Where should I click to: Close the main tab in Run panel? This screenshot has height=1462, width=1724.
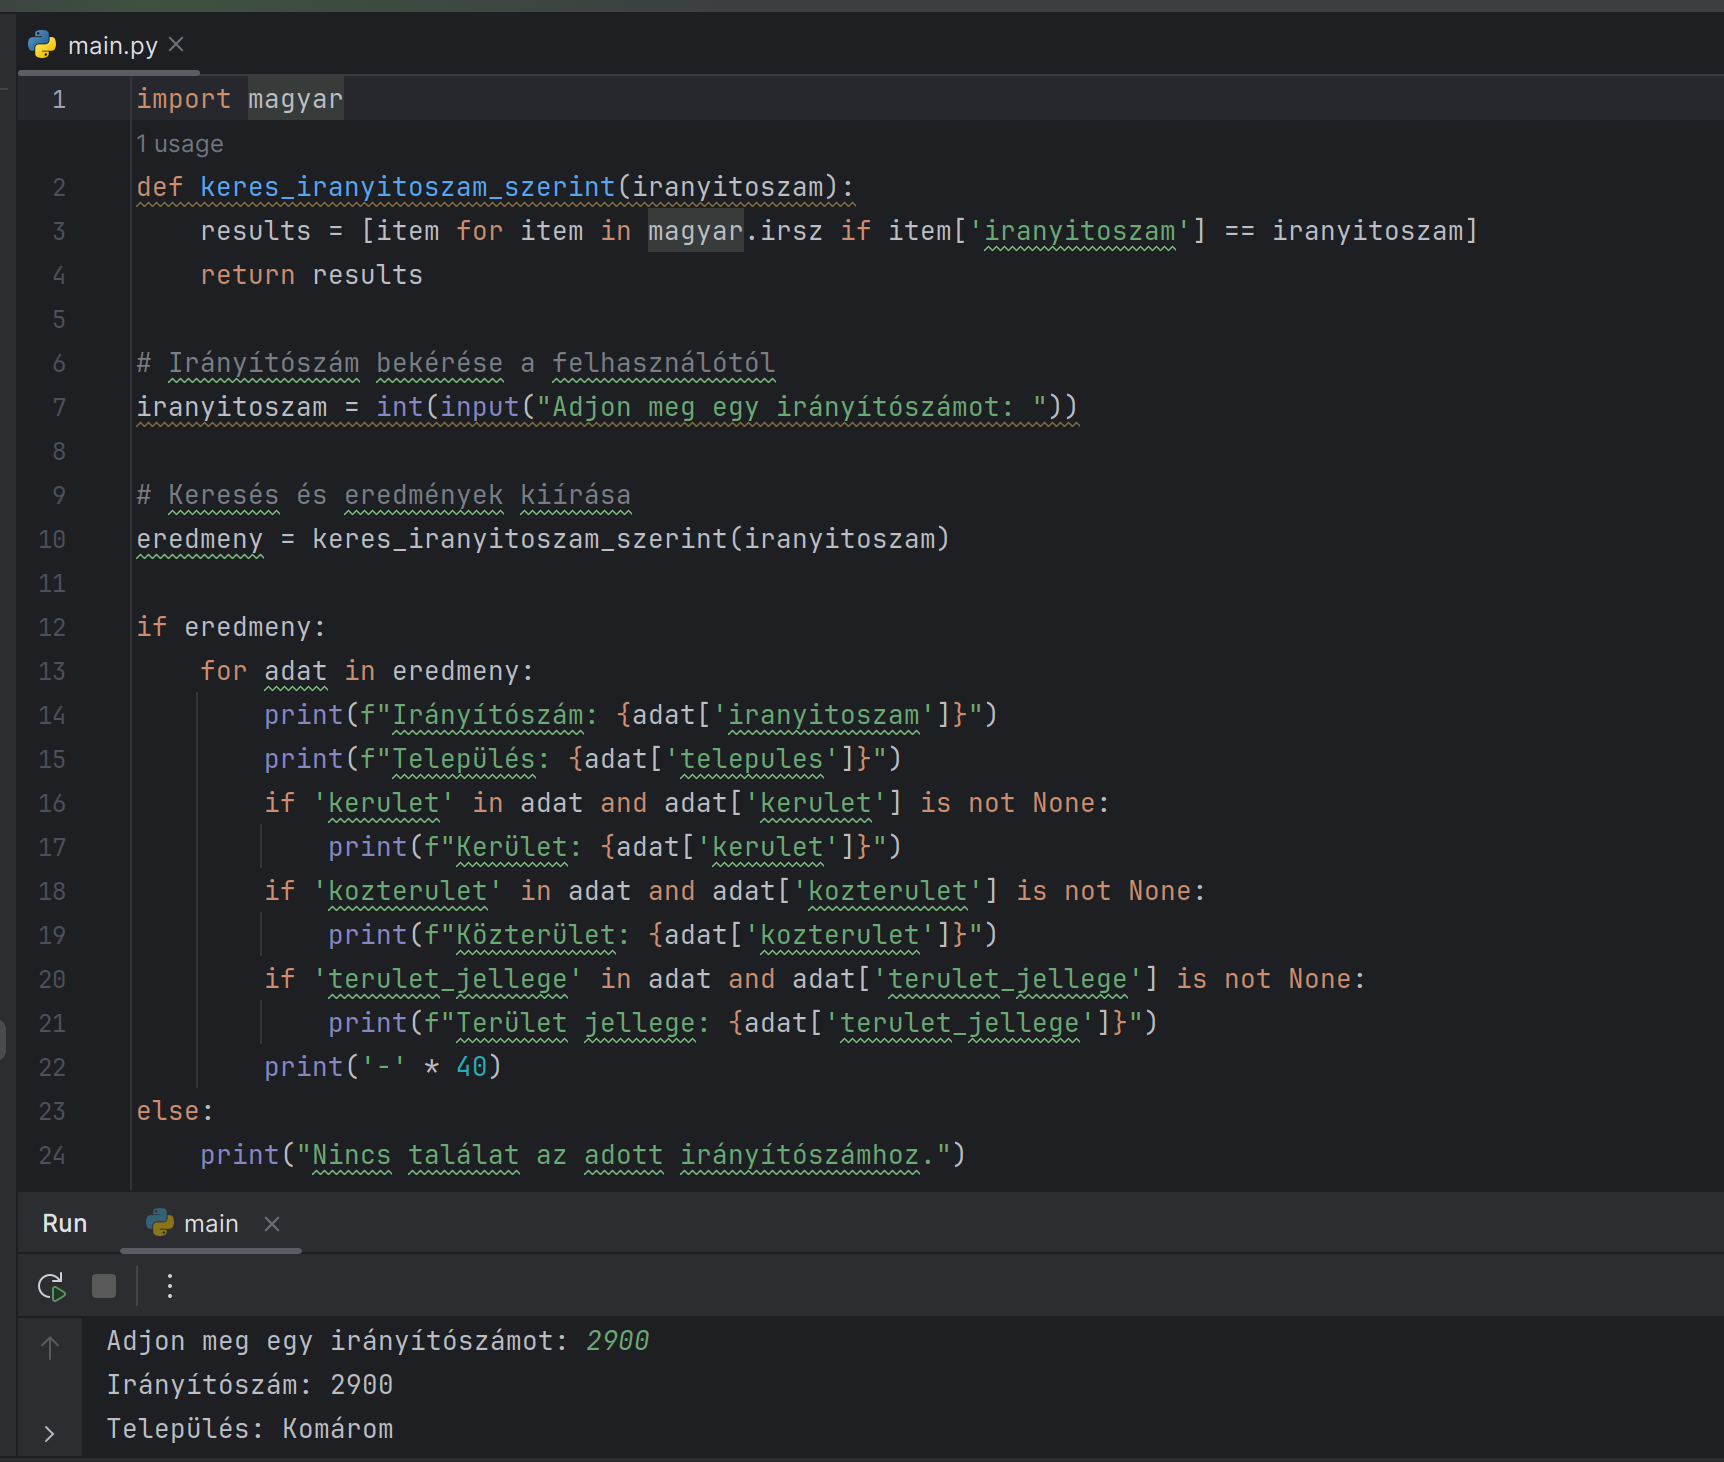click(x=271, y=1223)
